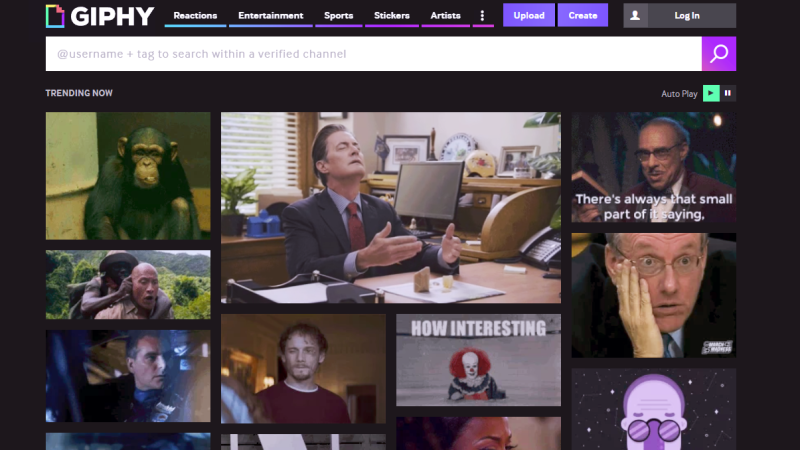
Task: Open the Stickers menu
Action: tap(391, 15)
